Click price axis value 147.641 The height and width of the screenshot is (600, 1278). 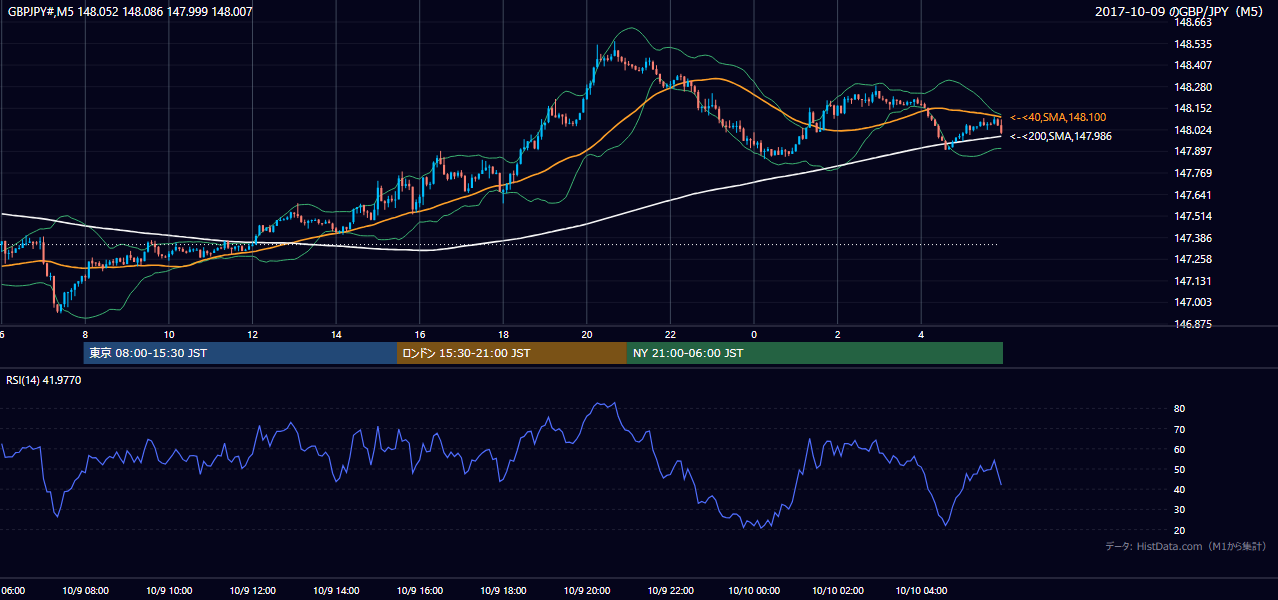tap(1192, 195)
